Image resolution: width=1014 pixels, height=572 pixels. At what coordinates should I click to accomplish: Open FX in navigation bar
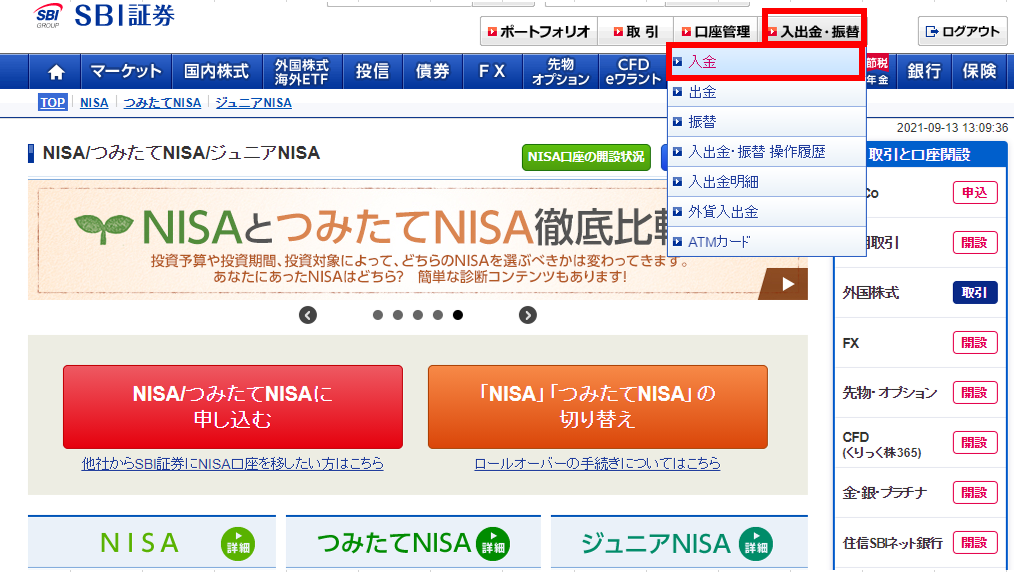click(492, 72)
